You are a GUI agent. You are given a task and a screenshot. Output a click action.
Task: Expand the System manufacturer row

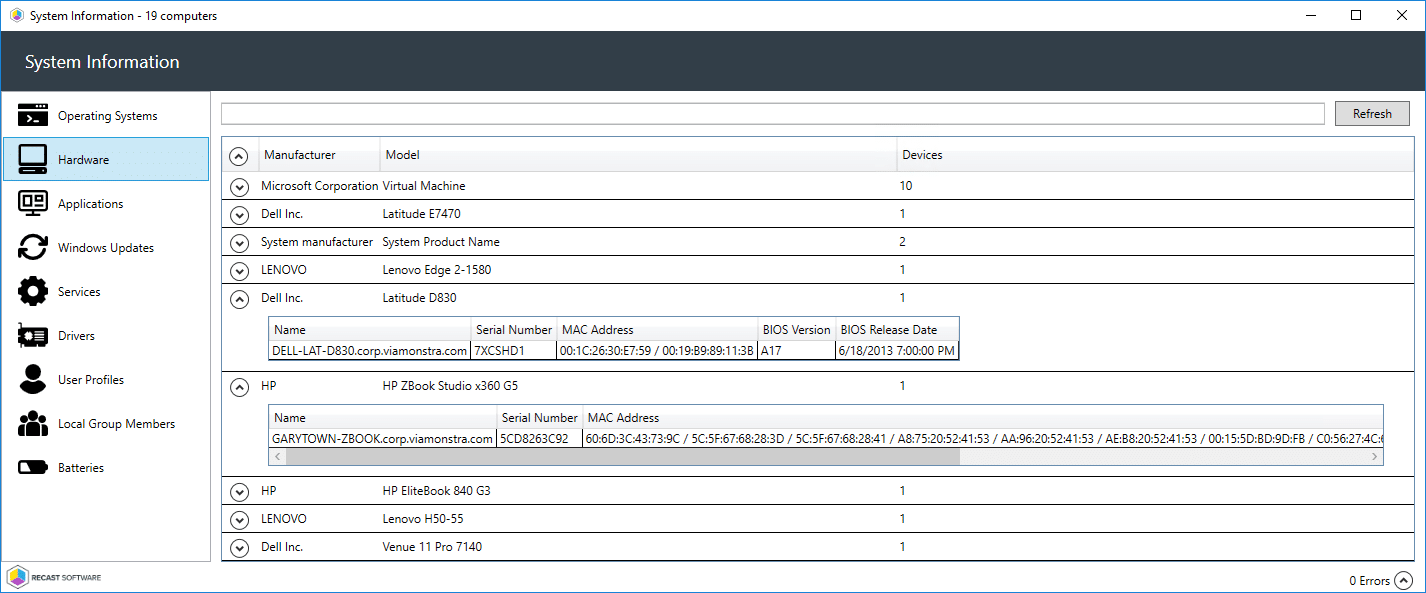239,242
